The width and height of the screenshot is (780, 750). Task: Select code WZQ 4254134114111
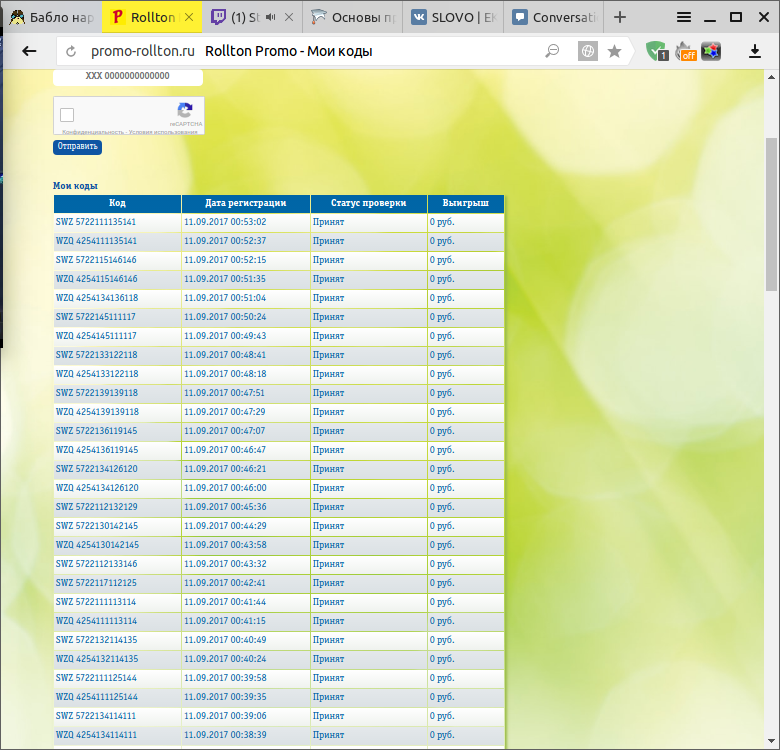coord(96,735)
